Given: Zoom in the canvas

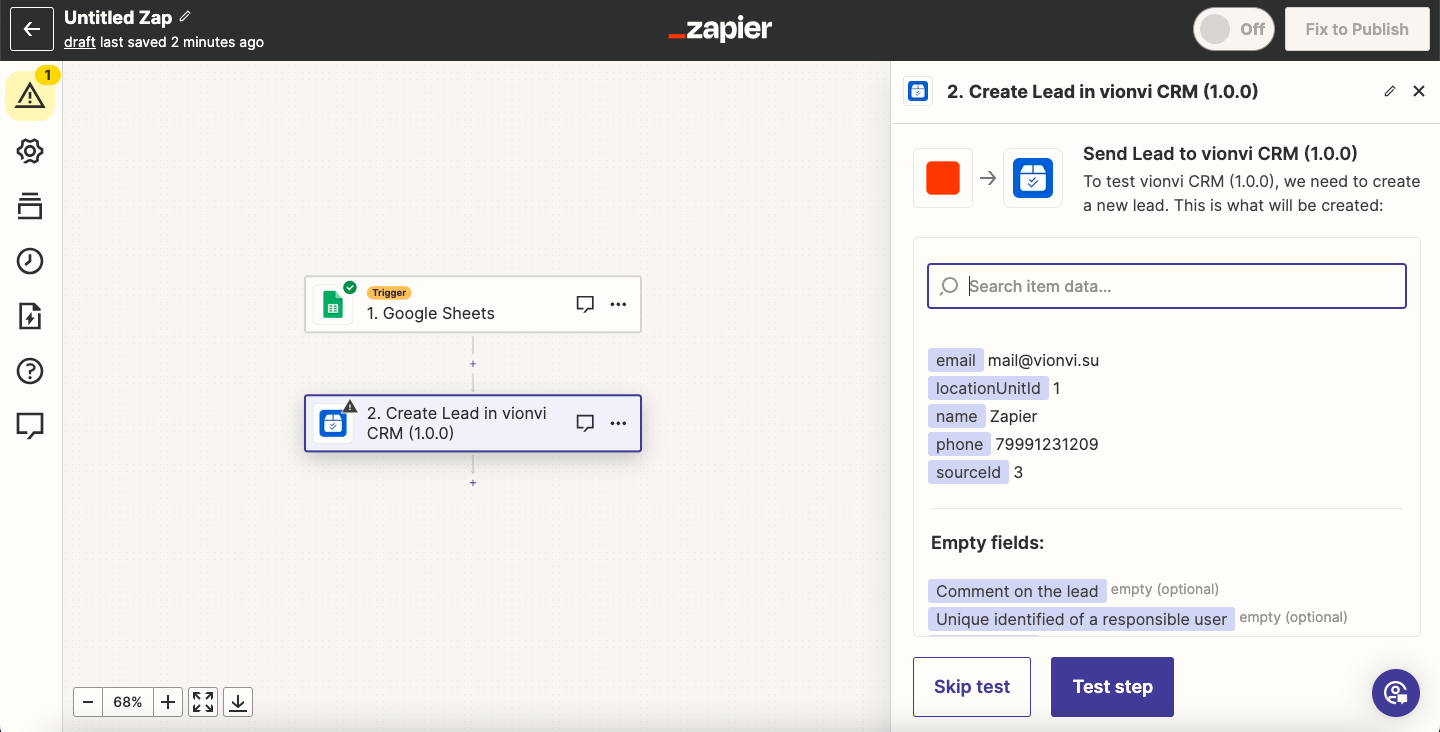Looking at the screenshot, I should pyautogui.click(x=168, y=702).
